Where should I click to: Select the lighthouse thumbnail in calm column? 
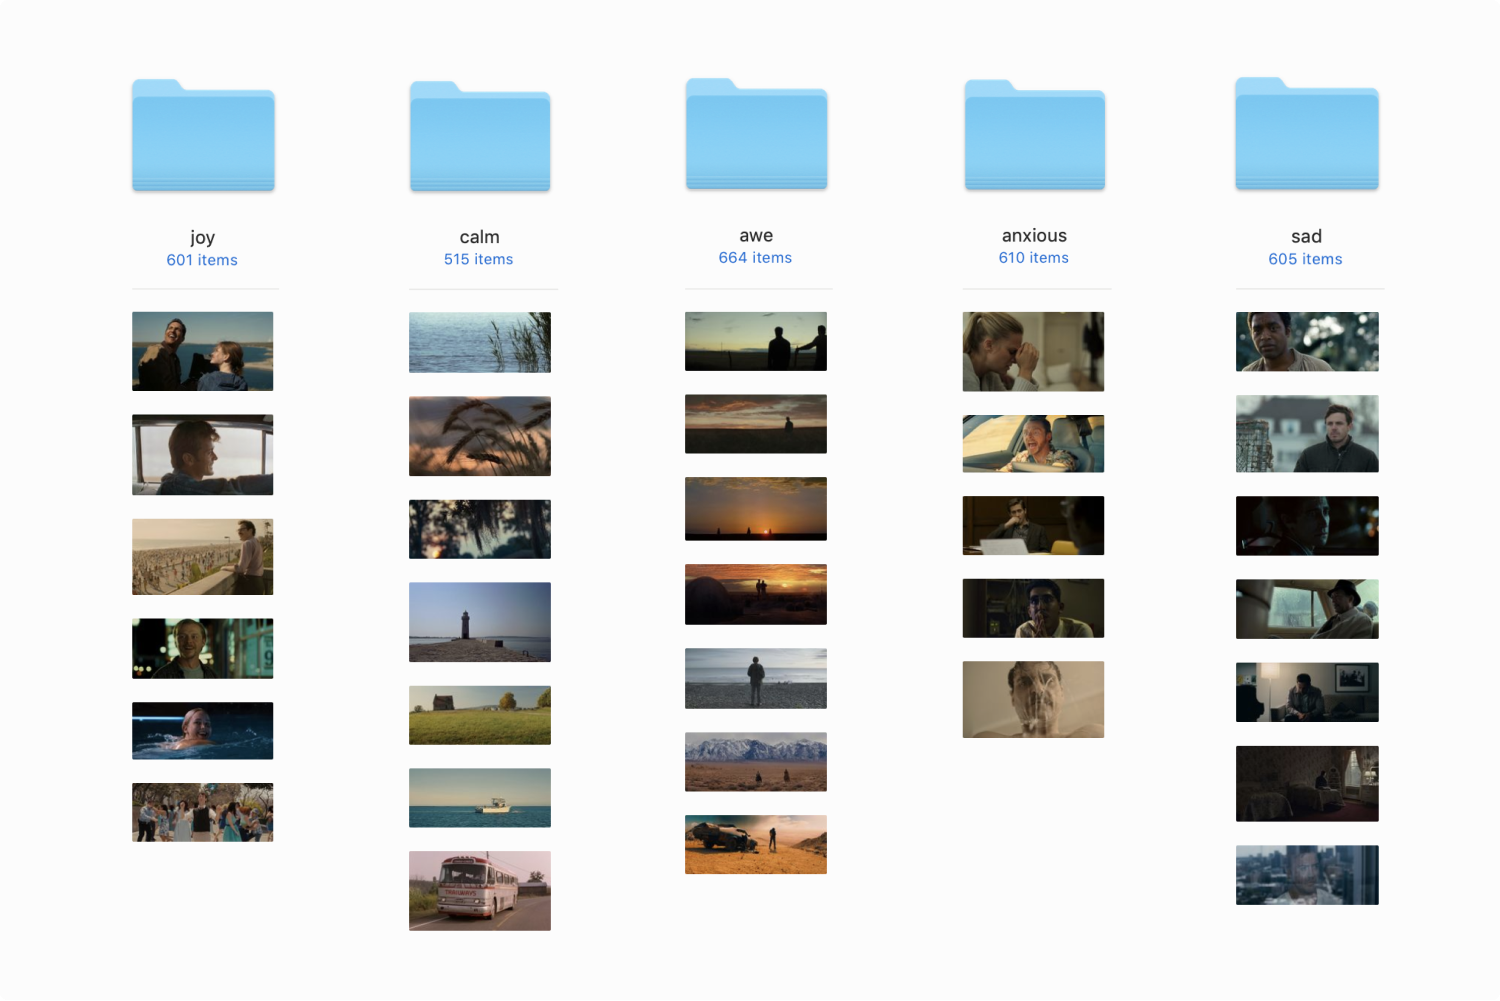[x=480, y=622]
